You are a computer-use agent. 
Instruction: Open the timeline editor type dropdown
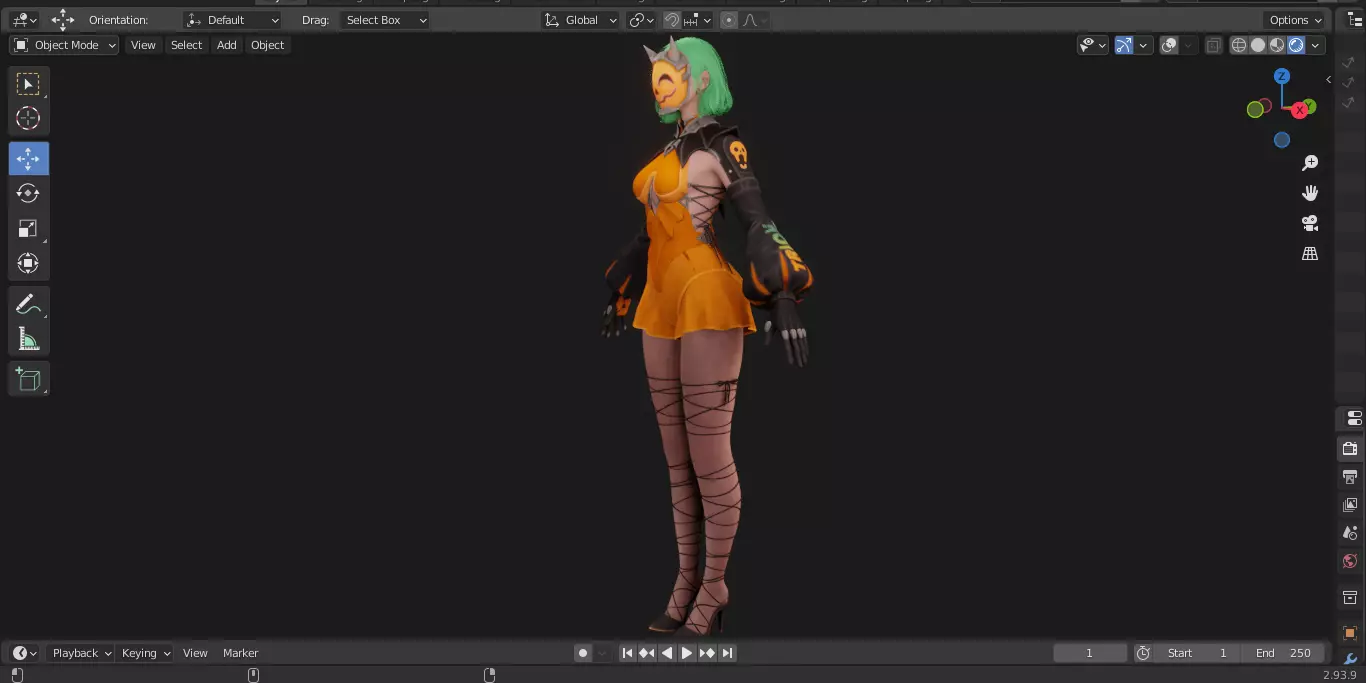click(x=25, y=653)
